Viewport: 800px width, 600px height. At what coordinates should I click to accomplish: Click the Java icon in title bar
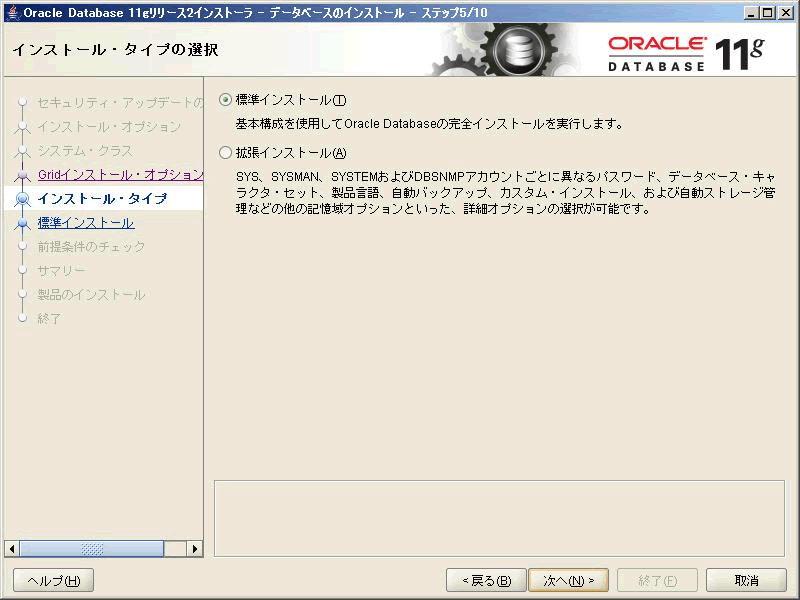(11, 12)
